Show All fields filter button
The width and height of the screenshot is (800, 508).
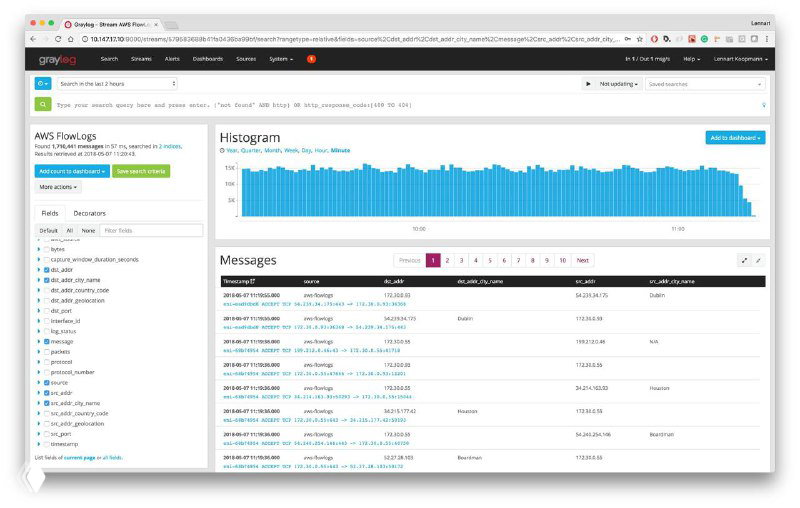(70, 231)
